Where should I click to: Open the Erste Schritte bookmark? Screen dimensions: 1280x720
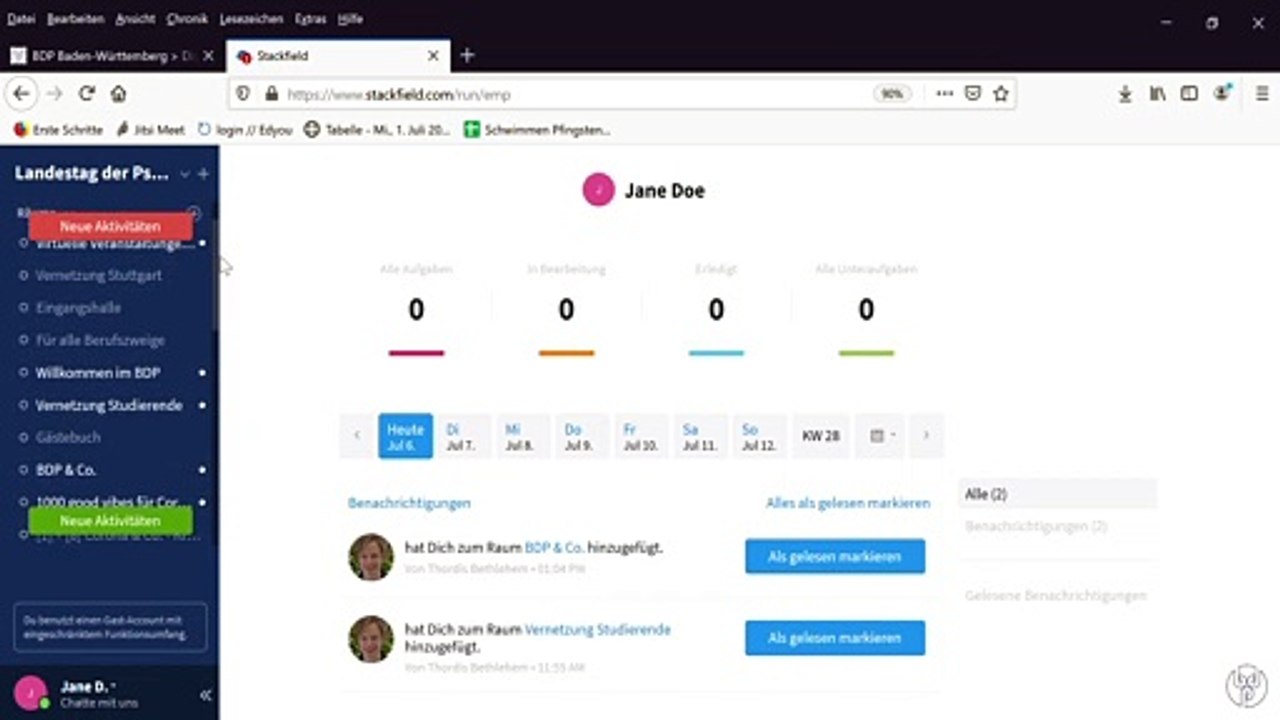click(58, 130)
